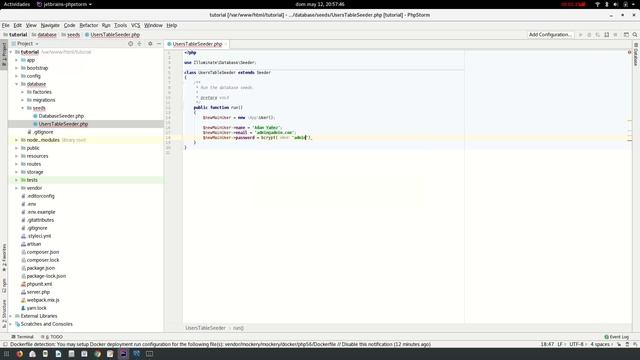Select composer.json in project tree
The height and width of the screenshot is (360, 640).
click(x=43, y=252)
